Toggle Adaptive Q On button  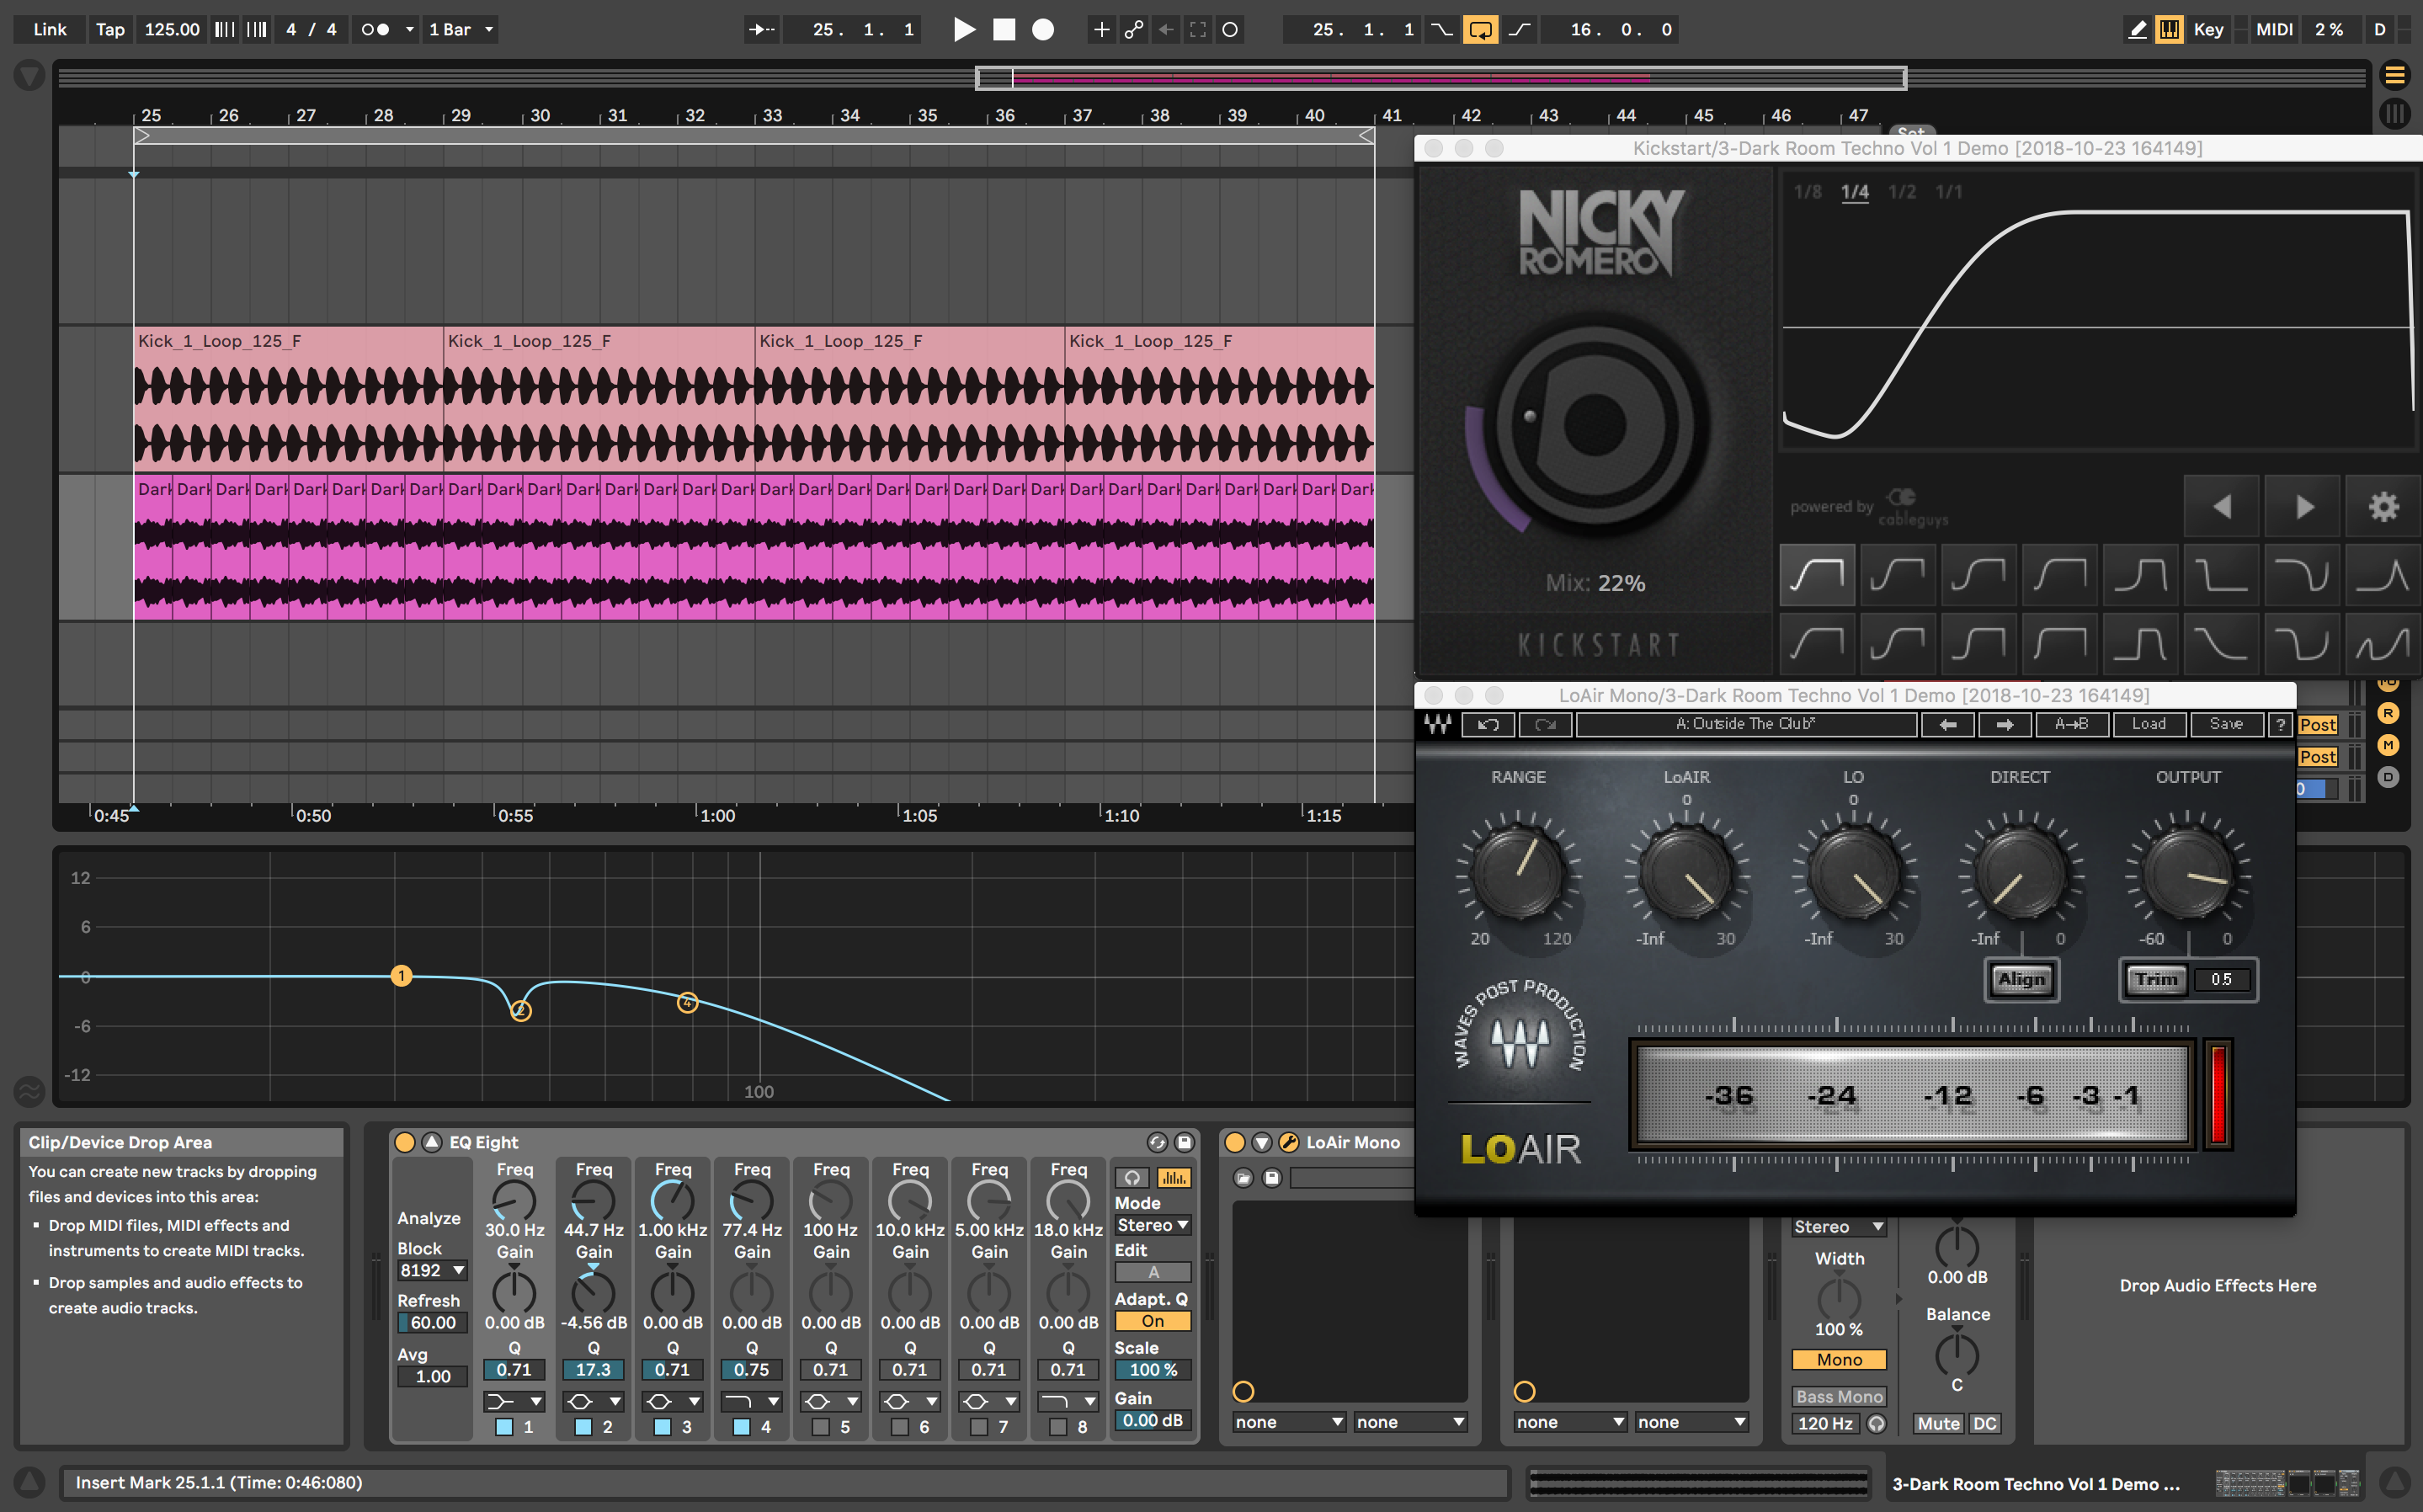pos(1152,1321)
